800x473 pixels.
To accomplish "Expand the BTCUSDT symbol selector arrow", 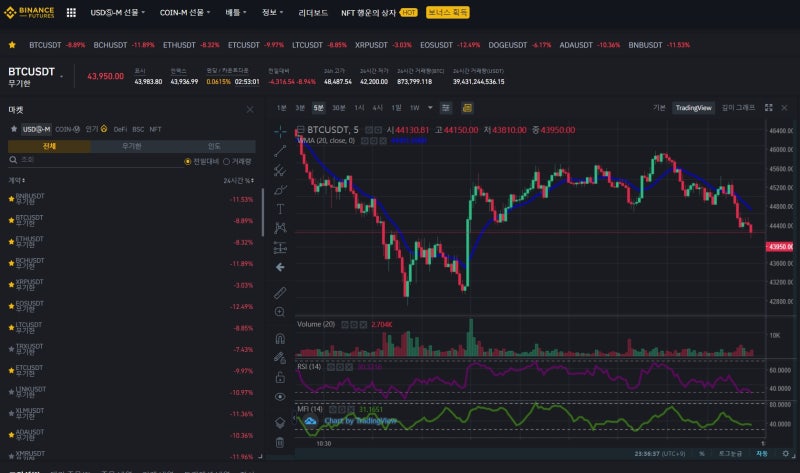I will (x=61, y=76).
